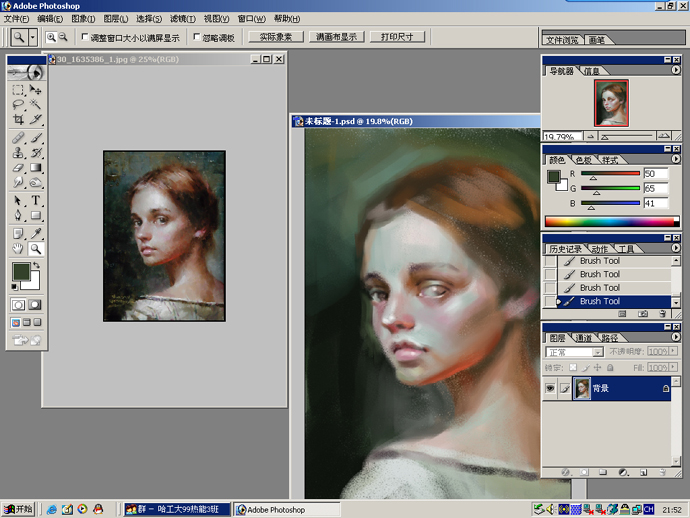Image resolution: width=690 pixels, height=518 pixels.
Task: Switch to Standard edit mode
Action: [18, 305]
